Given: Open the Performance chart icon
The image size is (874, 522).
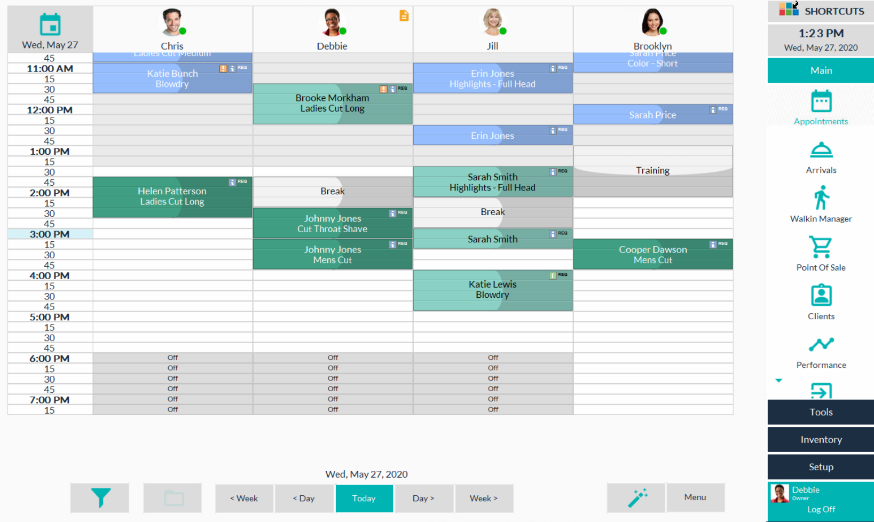Looking at the screenshot, I should [x=821, y=344].
